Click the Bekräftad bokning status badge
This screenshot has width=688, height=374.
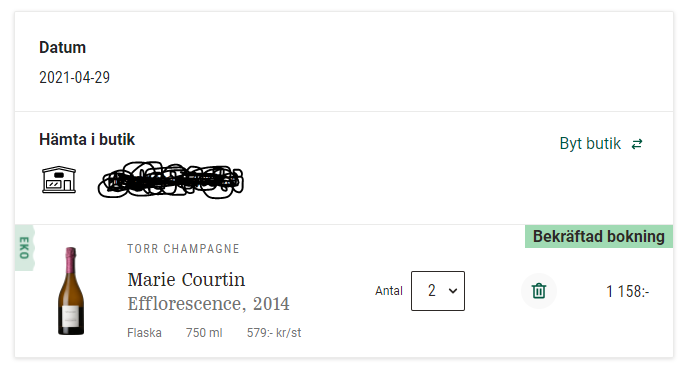599,236
